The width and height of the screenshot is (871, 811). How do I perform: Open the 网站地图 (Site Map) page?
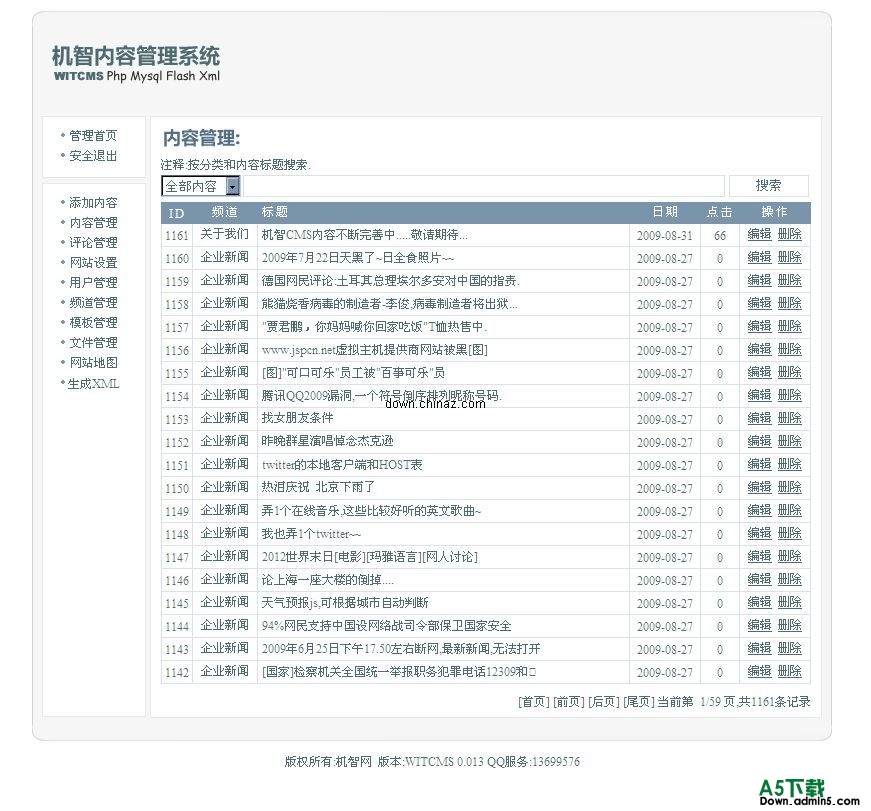pos(94,362)
